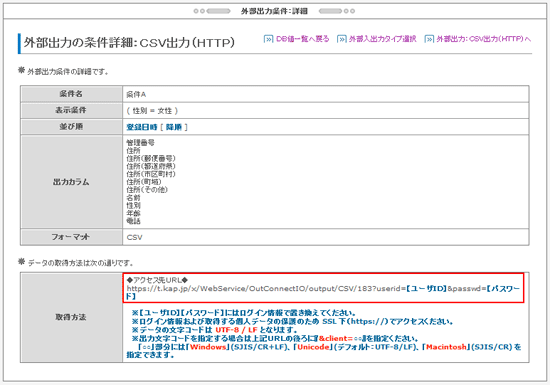Click the access URL starting with https://t.kap.jp
The image size is (550, 385).
[323, 292]
